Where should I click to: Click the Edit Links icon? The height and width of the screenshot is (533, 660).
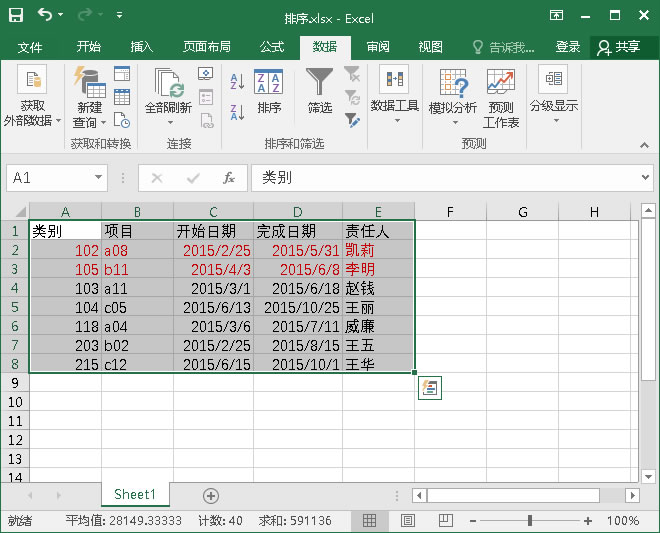pyautogui.click(x=207, y=120)
